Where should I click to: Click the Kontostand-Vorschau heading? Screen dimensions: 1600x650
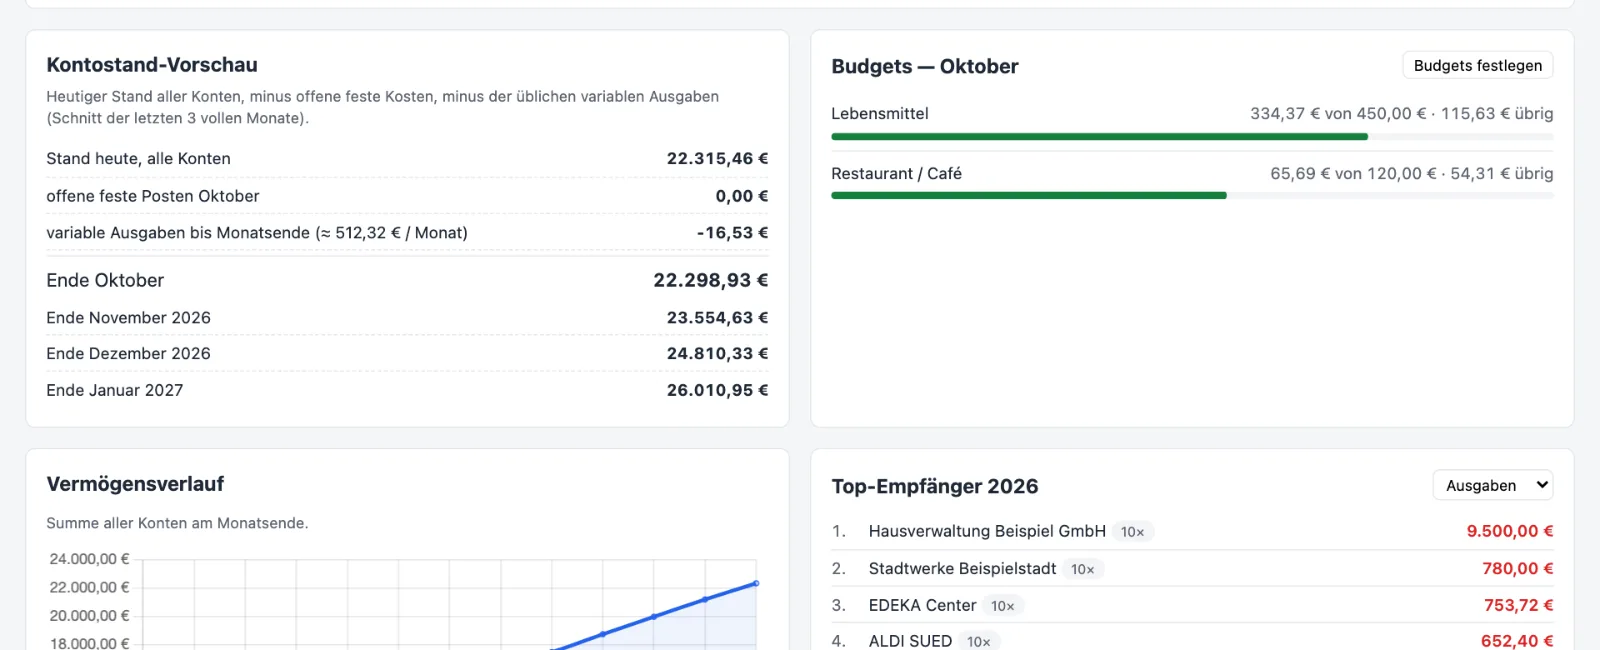(x=152, y=65)
